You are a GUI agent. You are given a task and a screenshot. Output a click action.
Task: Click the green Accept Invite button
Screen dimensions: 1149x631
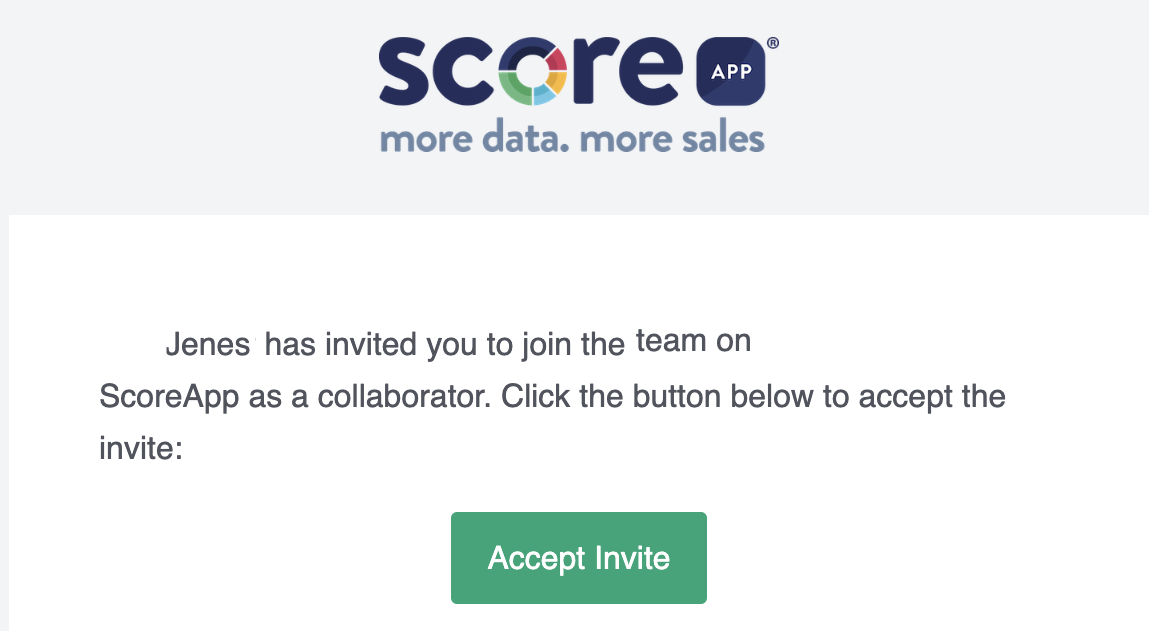click(x=578, y=558)
